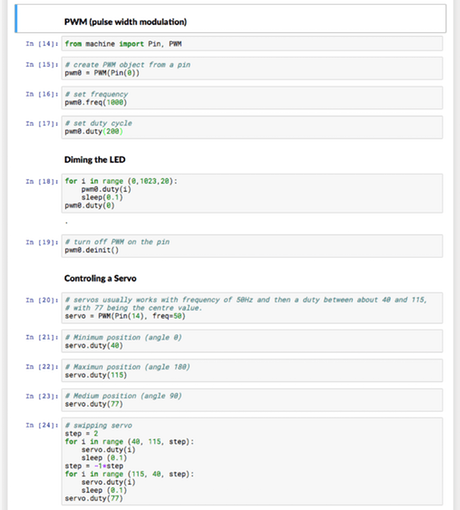460x510 pixels.
Task: Click the LED dimming for-loop code cell
Action: tap(252, 193)
